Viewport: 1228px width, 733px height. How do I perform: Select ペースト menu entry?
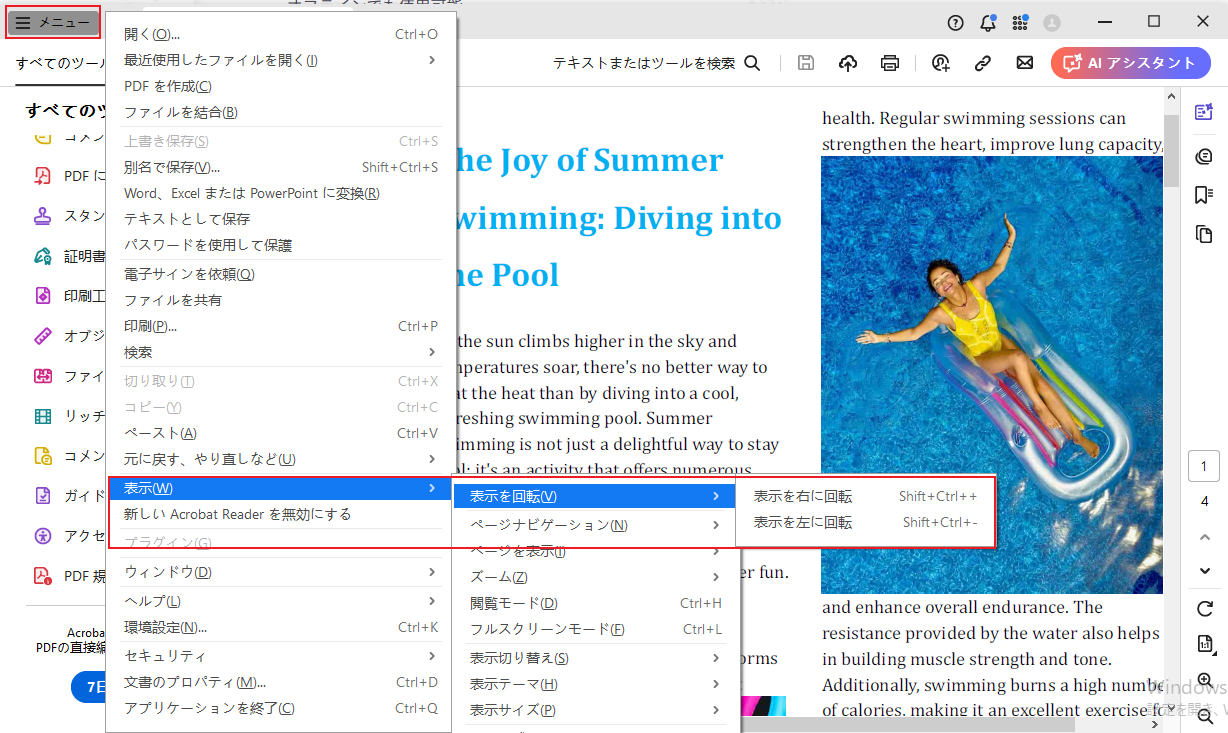click(x=281, y=433)
